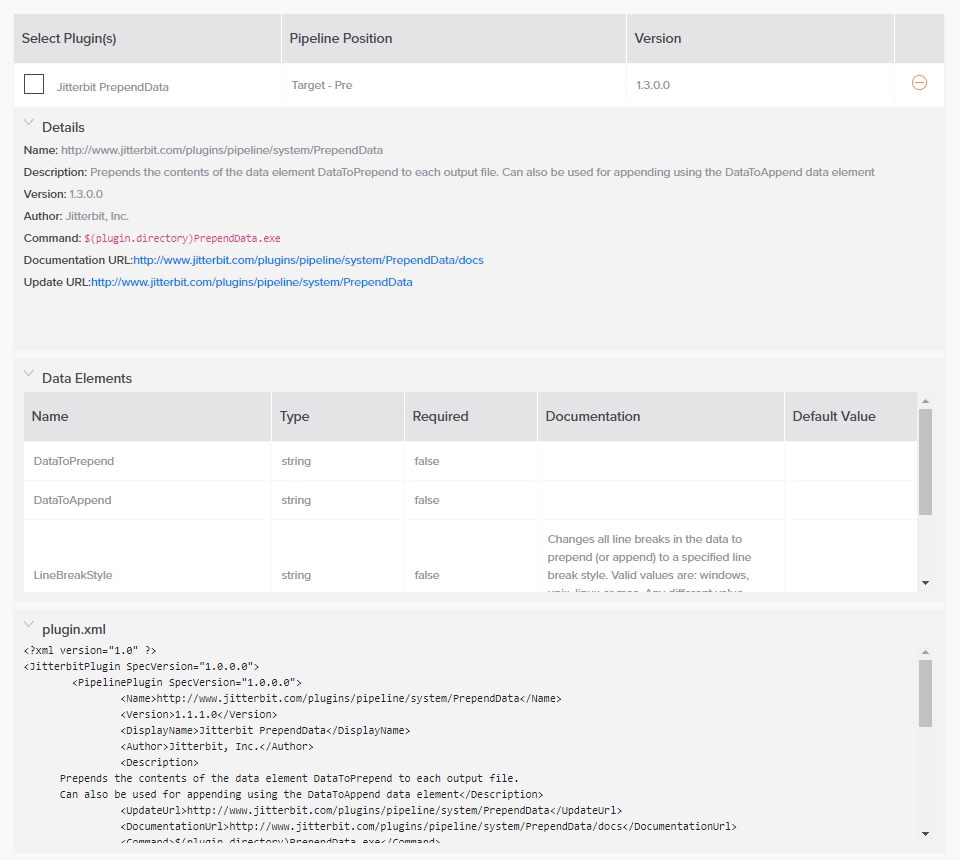Check the Jitterbit PrependData plugin checkbox
960x860 pixels.
pyautogui.click(x=33, y=83)
